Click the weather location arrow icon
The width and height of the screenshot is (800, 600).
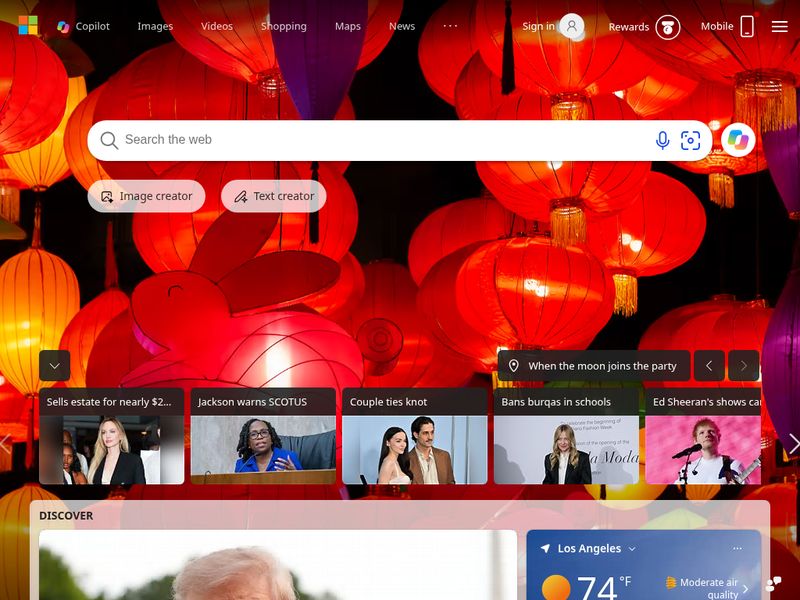point(545,548)
